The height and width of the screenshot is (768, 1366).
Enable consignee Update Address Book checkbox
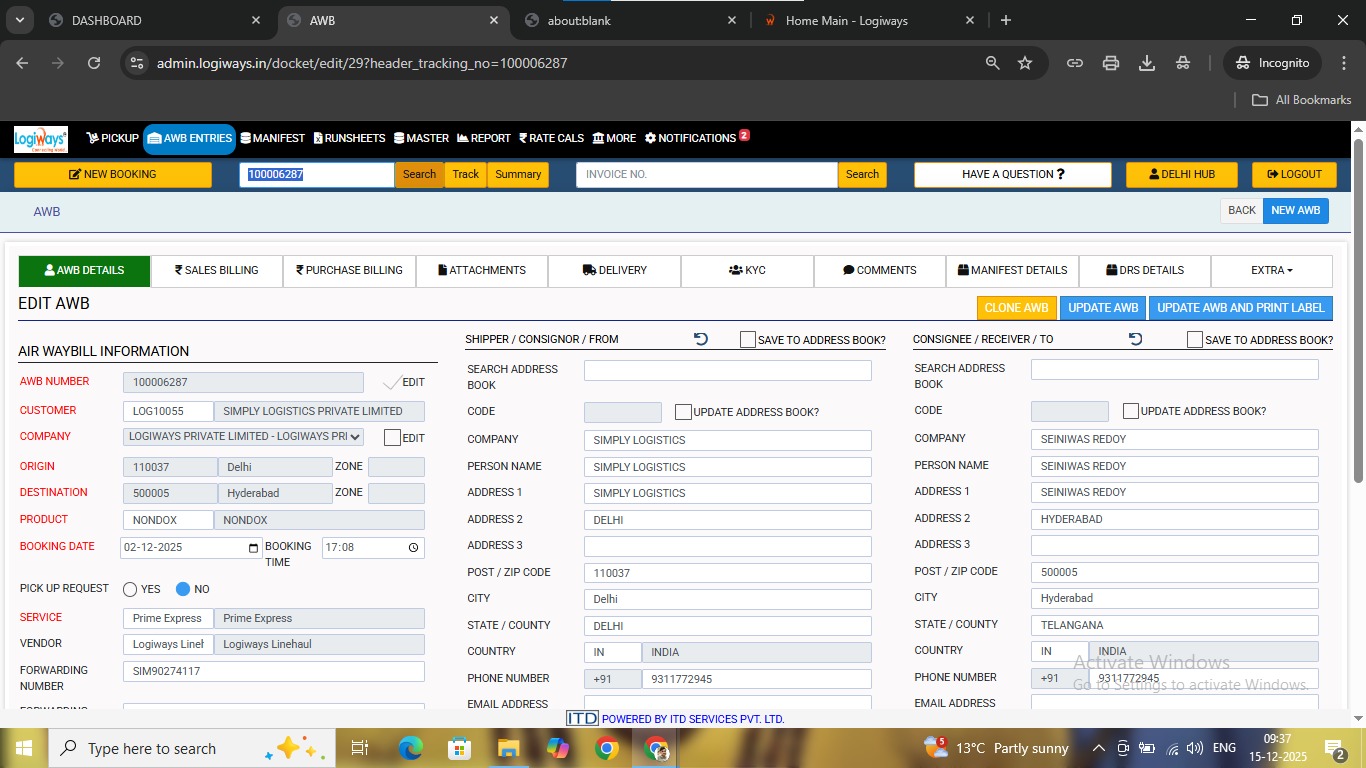[x=1131, y=411]
